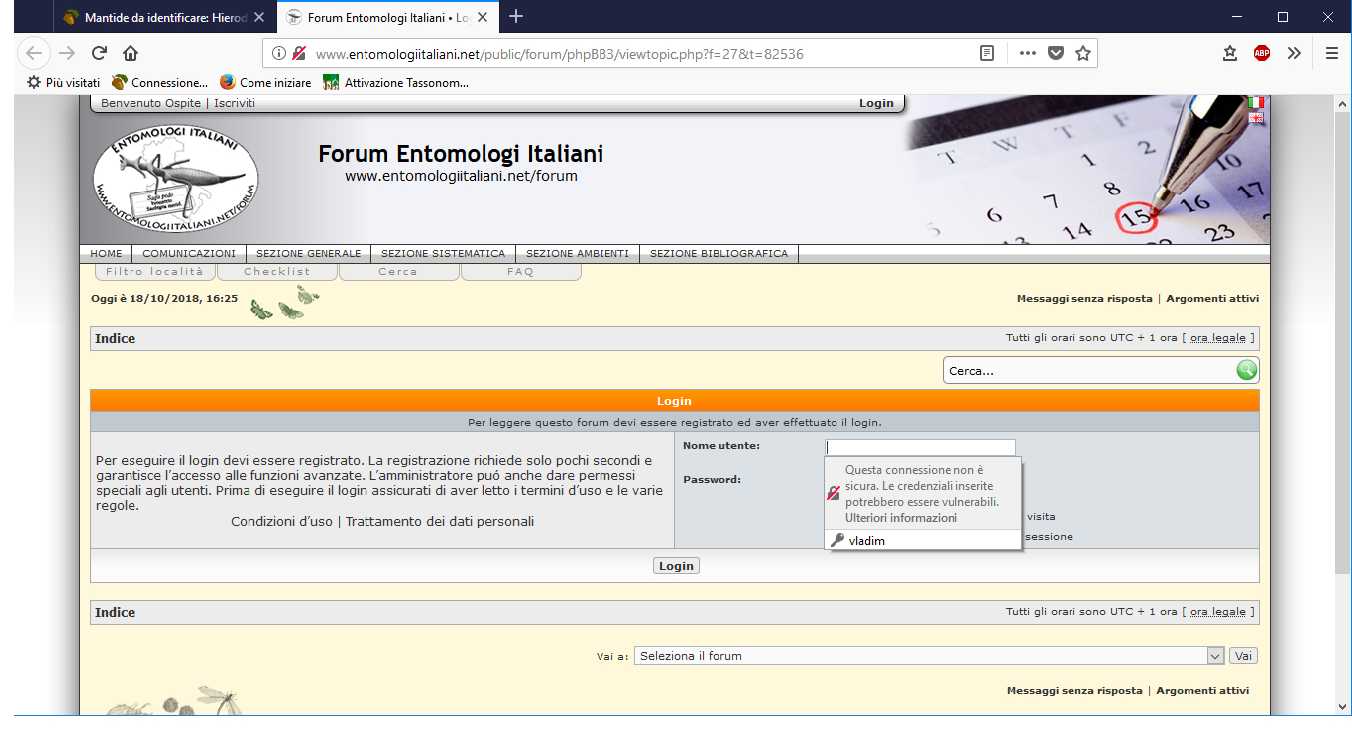Open the Checklist tab
Screen dimensions: 1352x735
click(x=277, y=272)
